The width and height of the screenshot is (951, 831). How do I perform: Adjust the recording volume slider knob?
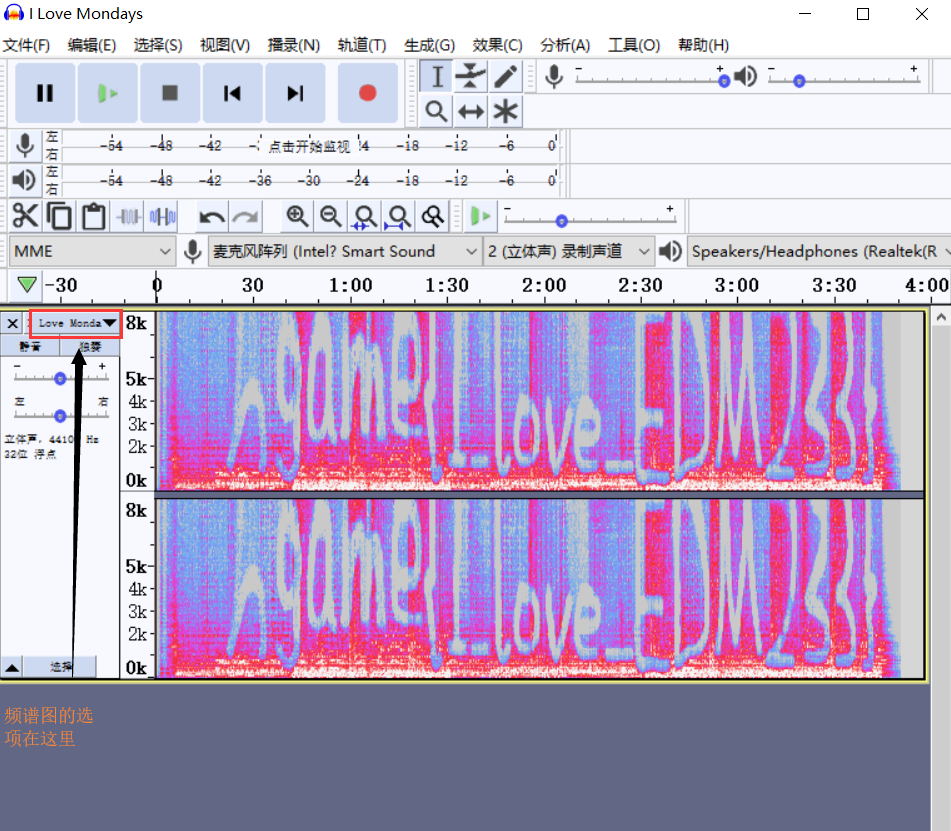click(x=724, y=81)
